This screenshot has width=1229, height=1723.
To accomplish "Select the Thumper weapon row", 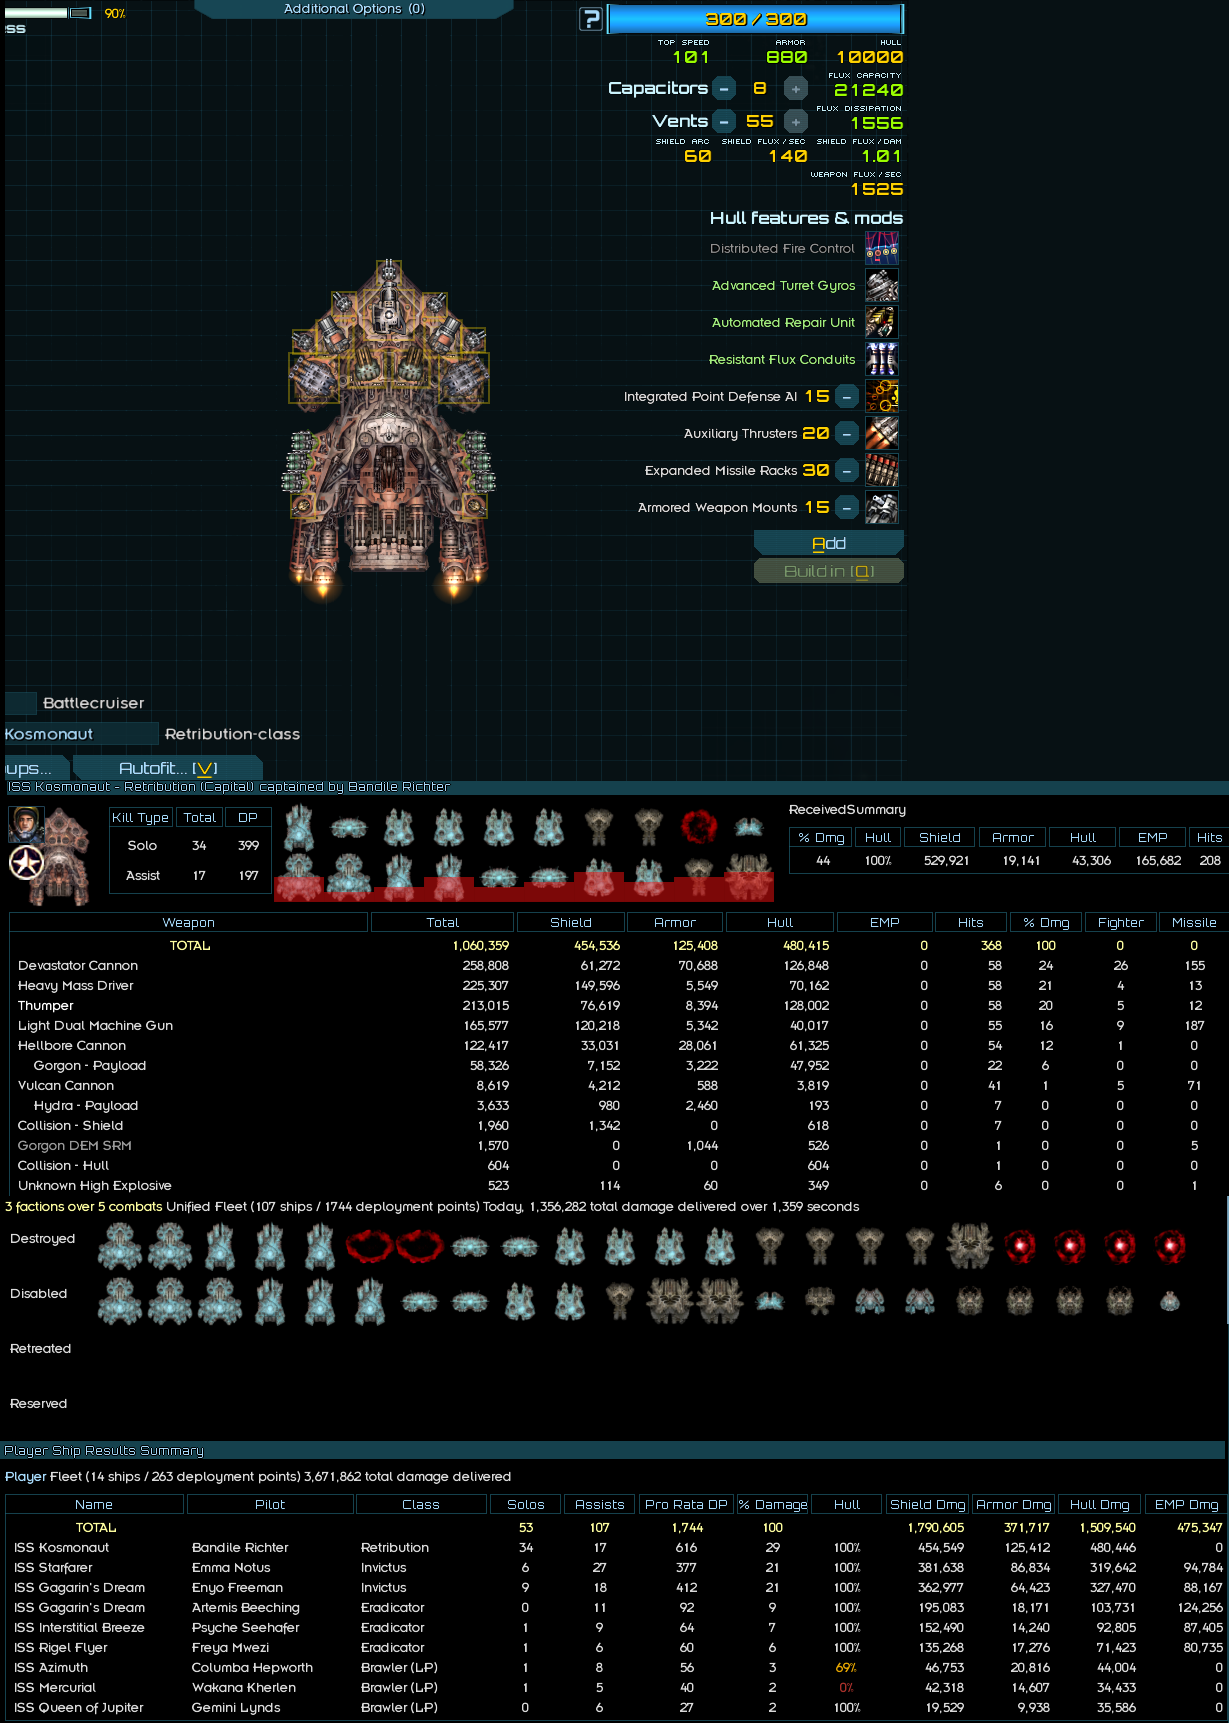I will [x=618, y=1006].
